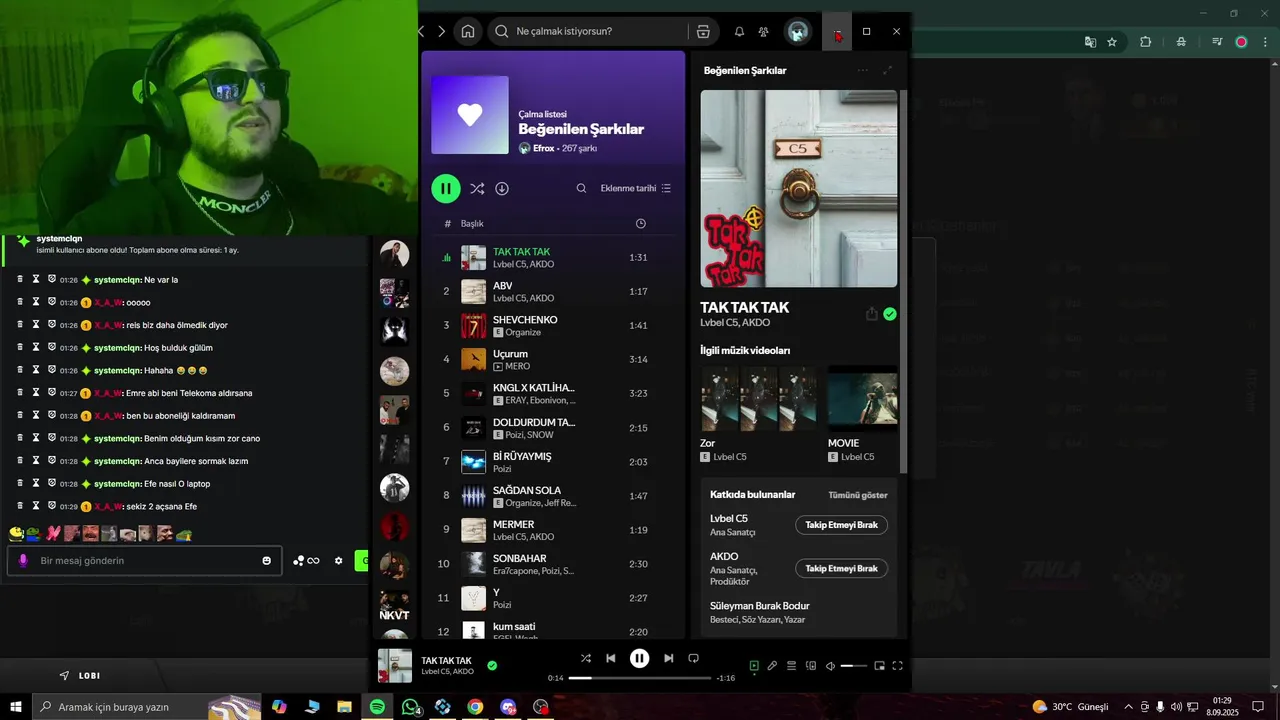The width and height of the screenshot is (1280, 720).
Task: Pause playback in bottom player bar
Action: pos(639,658)
